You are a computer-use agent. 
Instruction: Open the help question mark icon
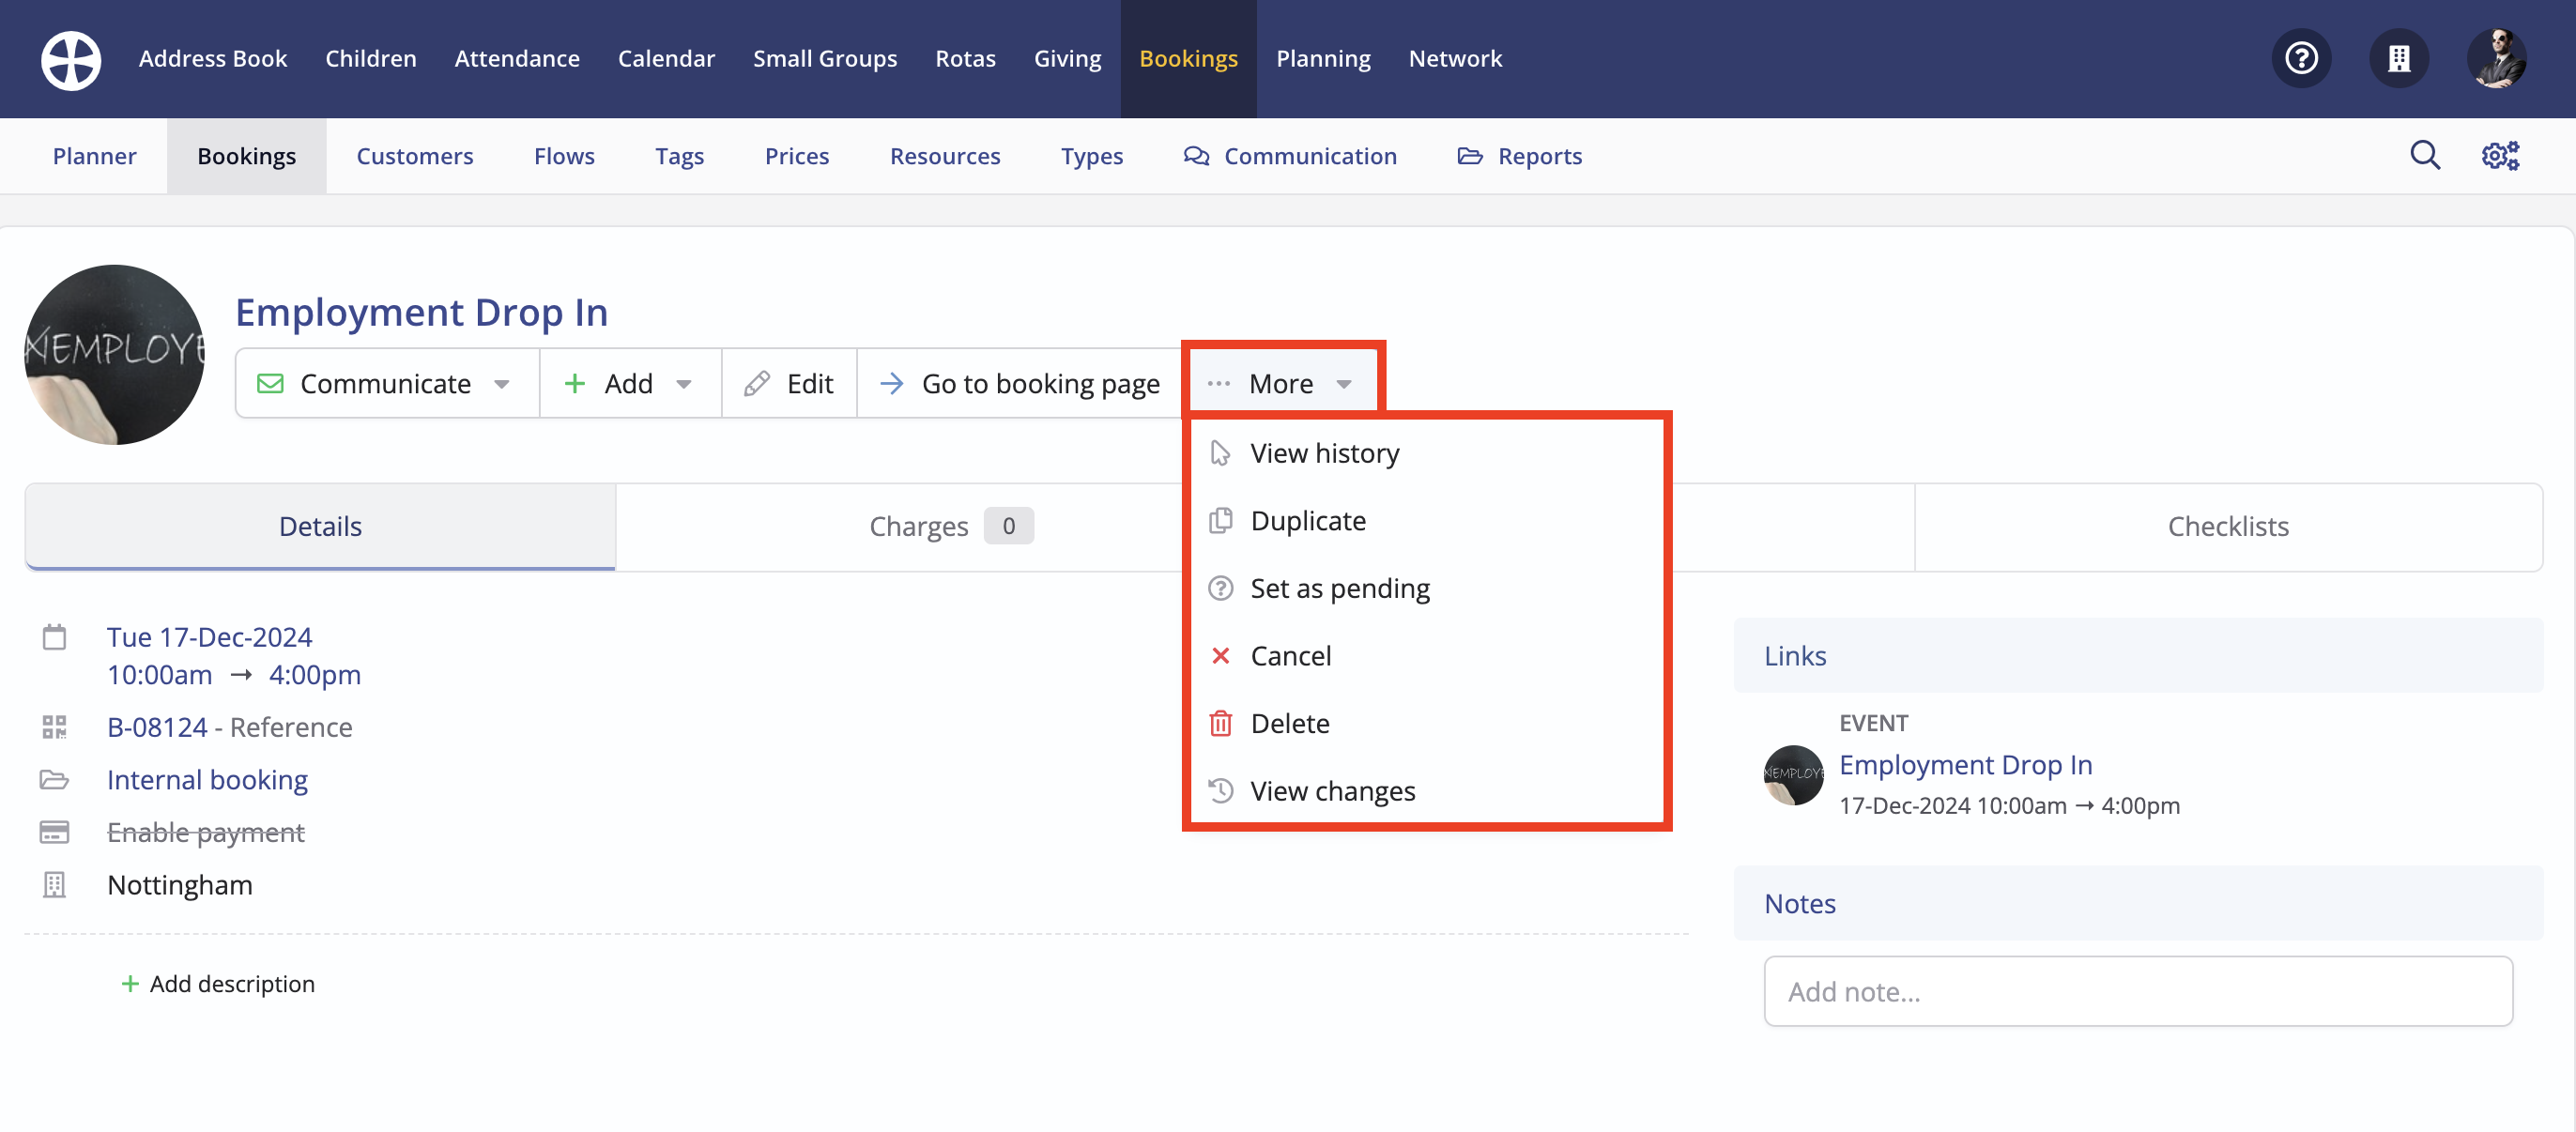coord(2301,59)
